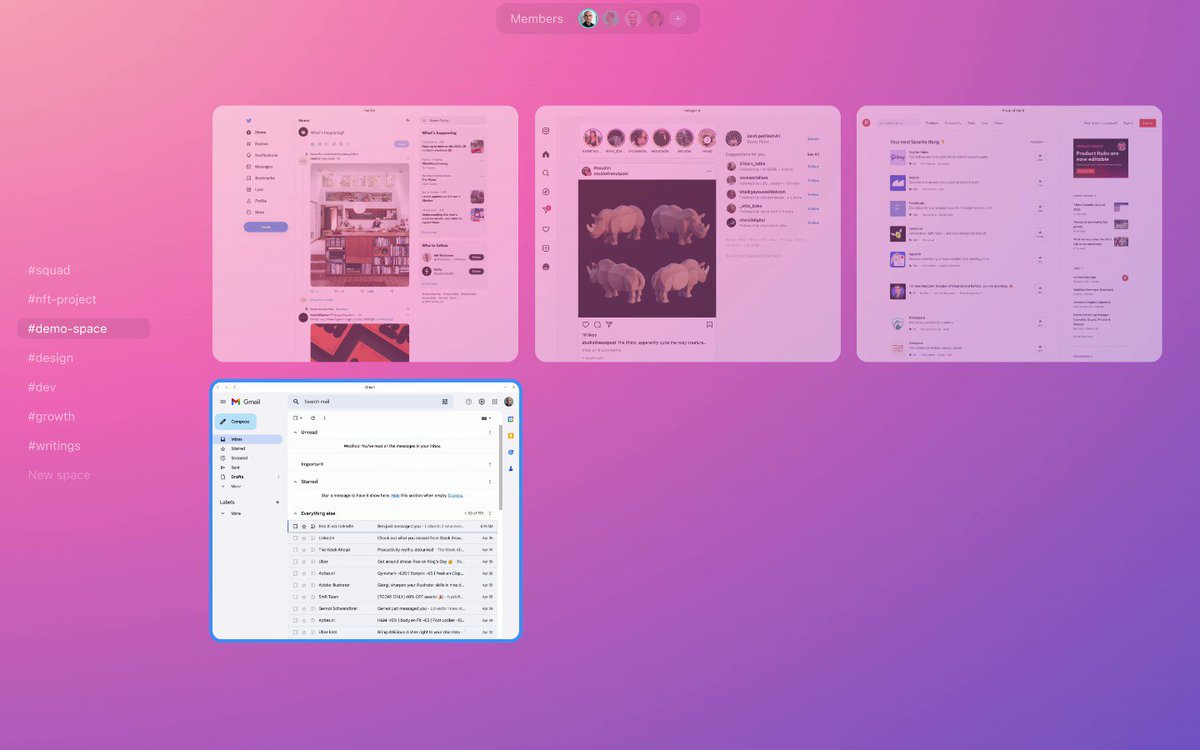Collapse the Everything else section
The width and height of the screenshot is (1200, 750).
pyautogui.click(x=295, y=513)
